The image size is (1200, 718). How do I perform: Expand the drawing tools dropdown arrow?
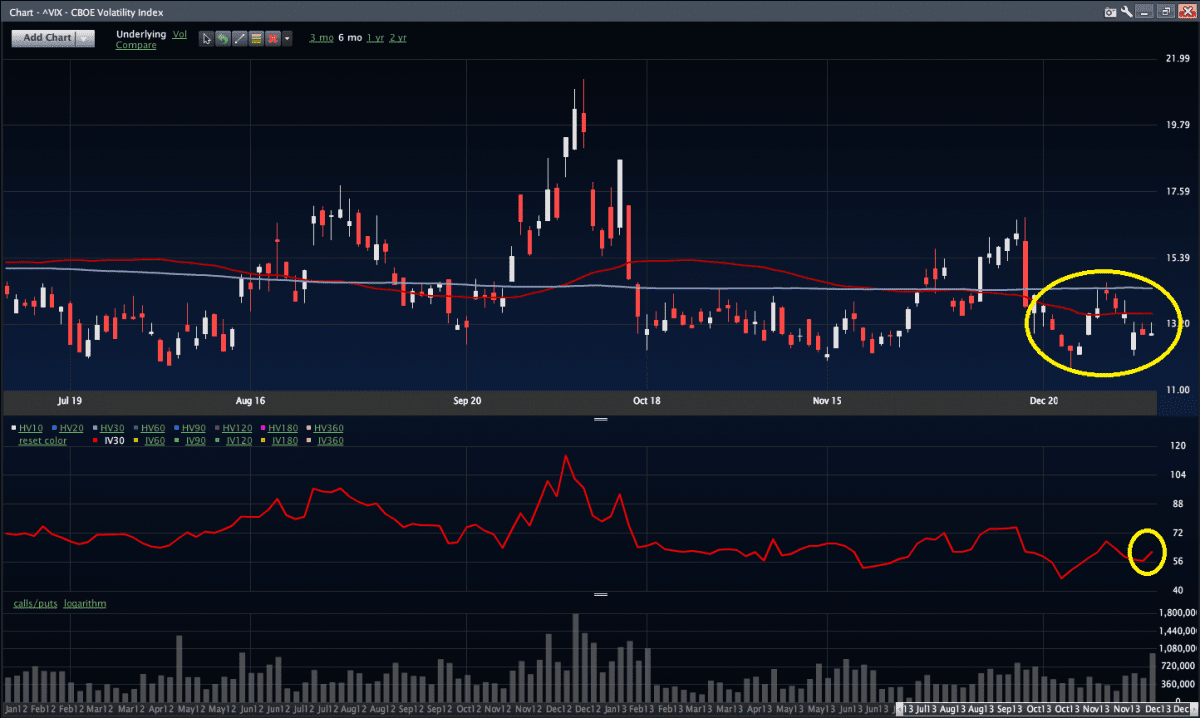[288, 38]
